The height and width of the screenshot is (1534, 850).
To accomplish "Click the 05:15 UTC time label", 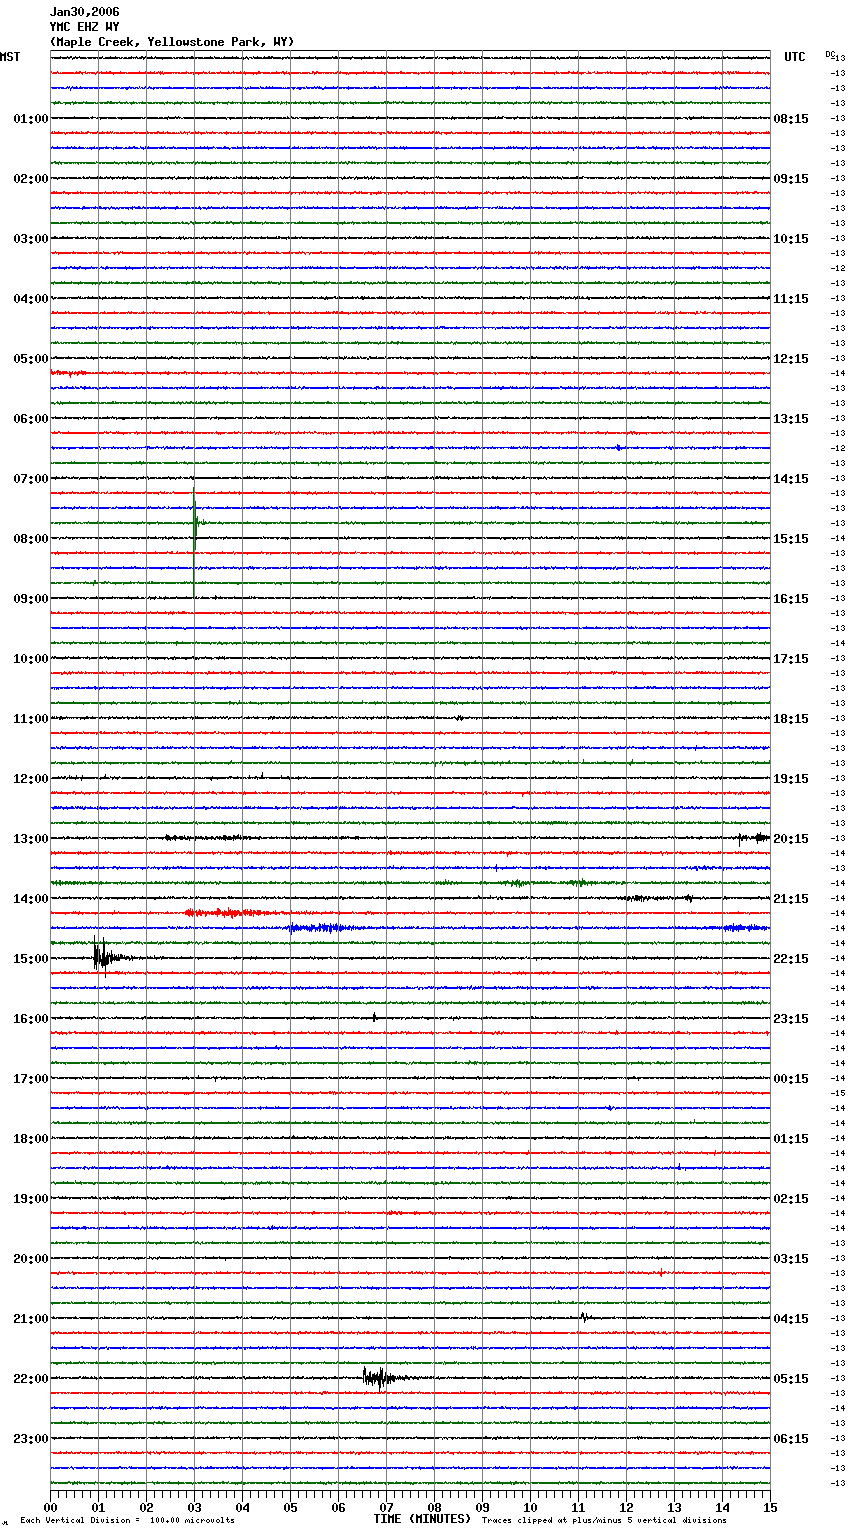I will (791, 1379).
